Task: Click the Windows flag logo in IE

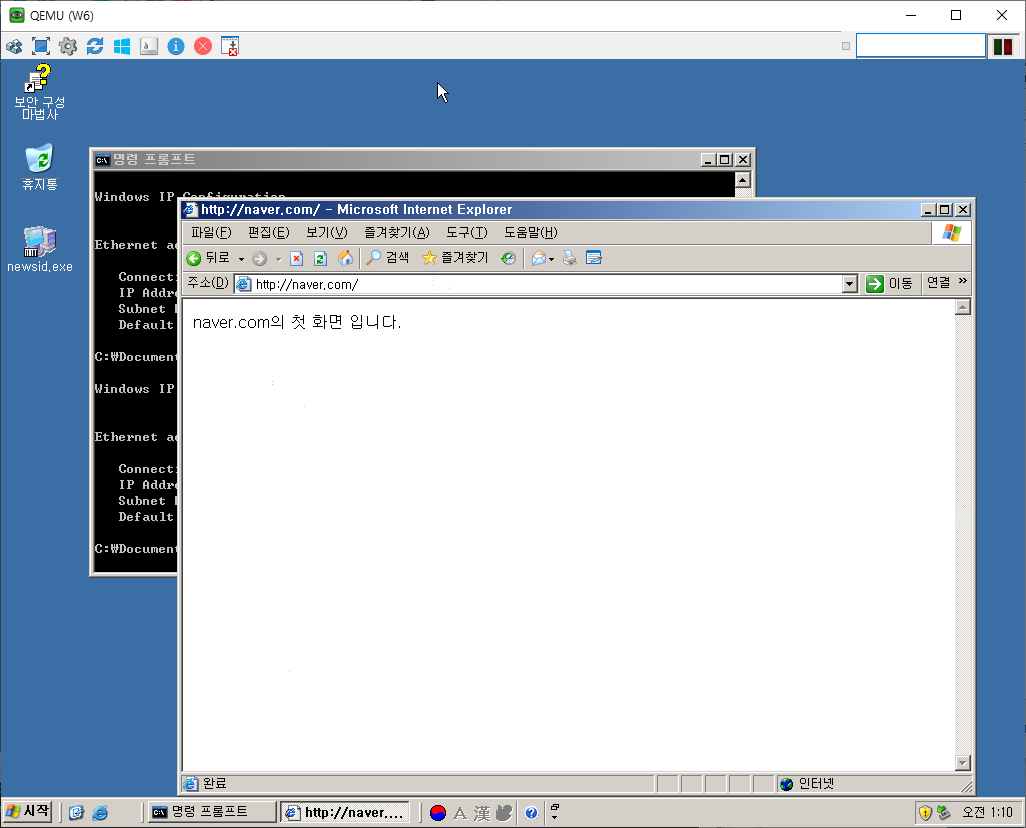Action: tap(951, 233)
